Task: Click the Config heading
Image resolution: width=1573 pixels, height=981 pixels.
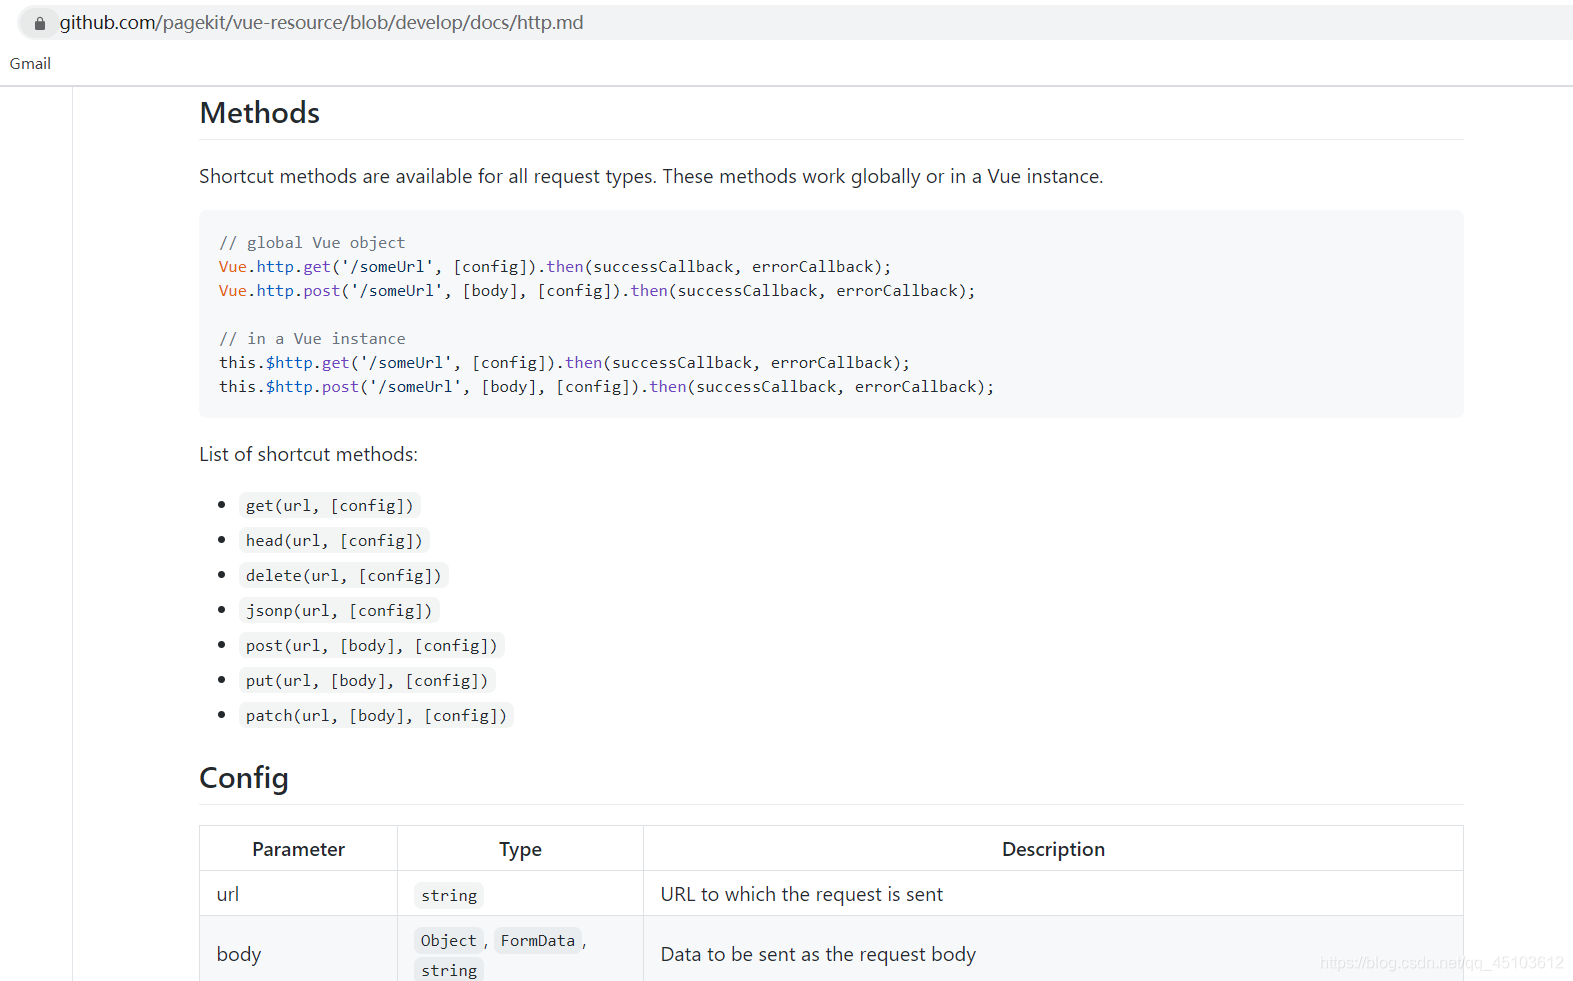Action: pyautogui.click(x=244, y=778)
